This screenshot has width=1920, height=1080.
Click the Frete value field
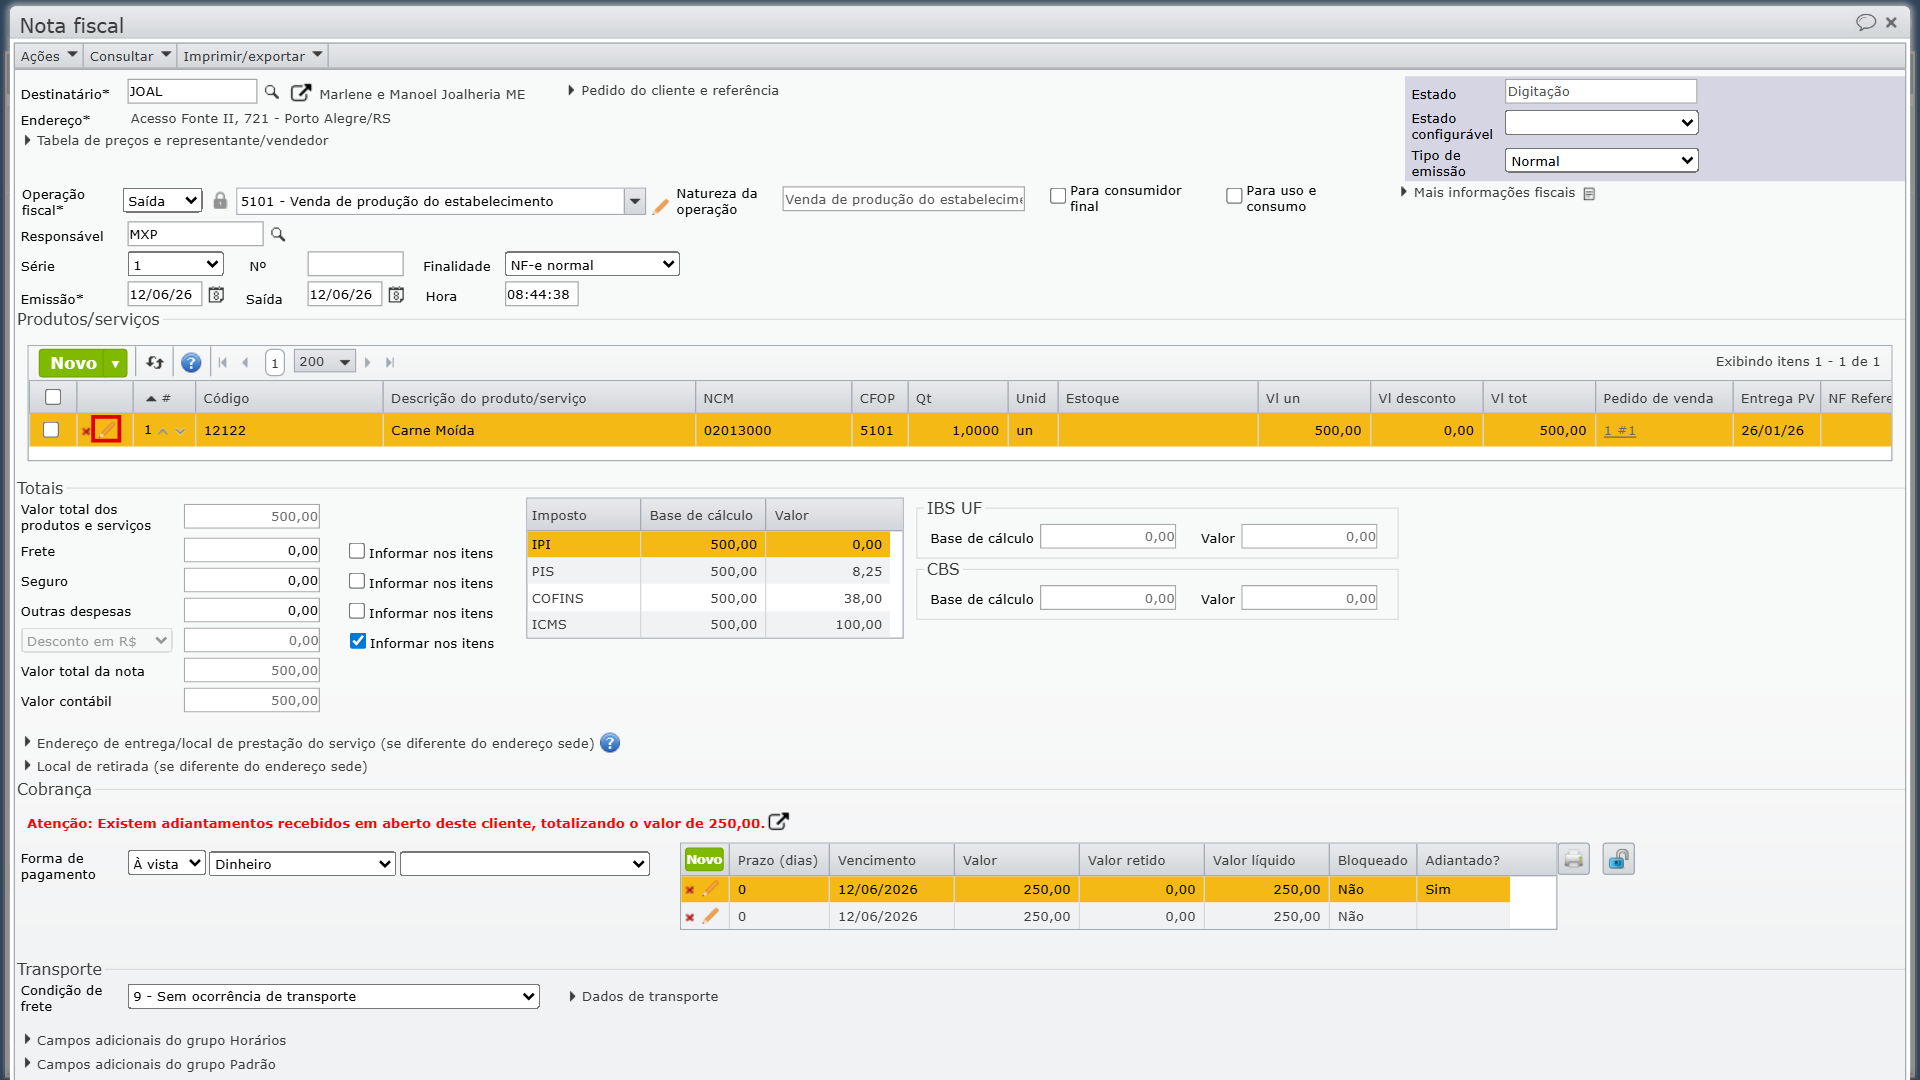click(252, 551)
